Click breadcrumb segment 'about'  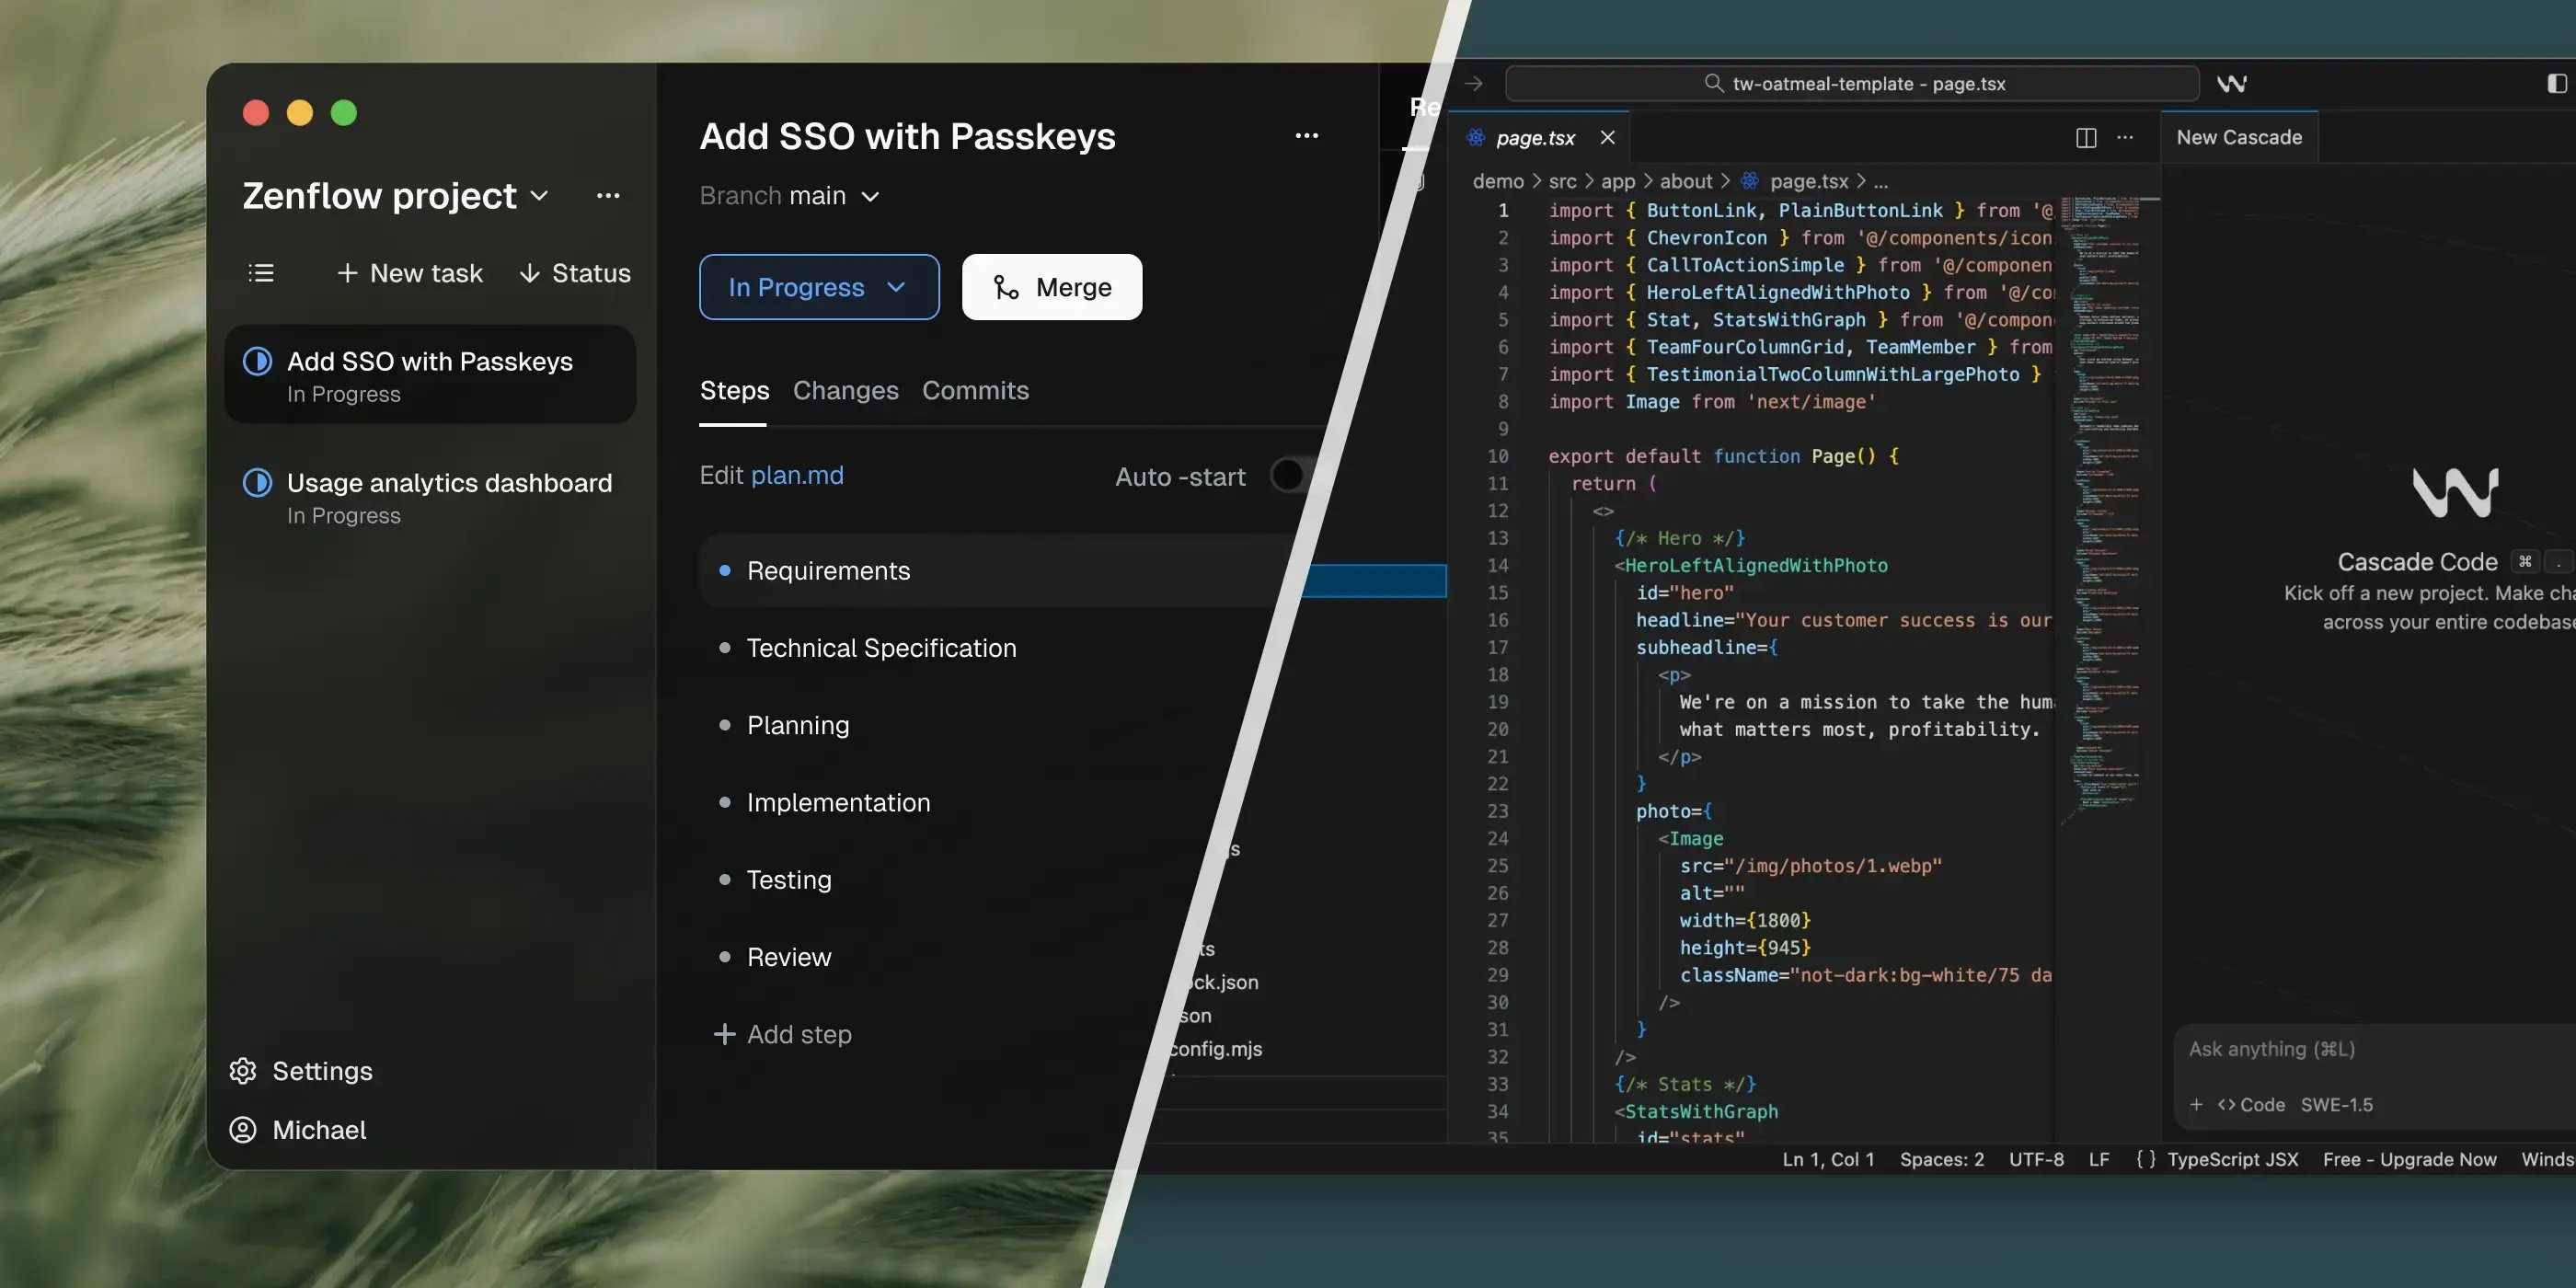pyautogui.click(x=1686, y=181)
